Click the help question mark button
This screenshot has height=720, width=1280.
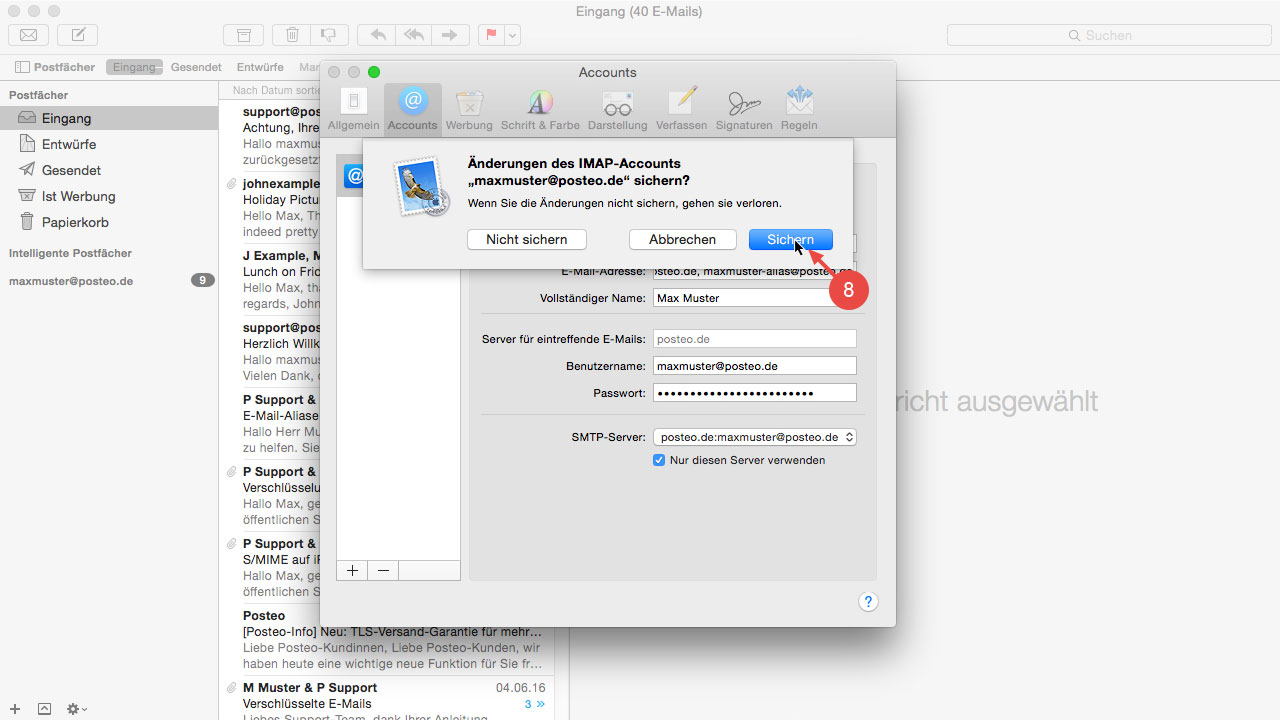point(868,601)
